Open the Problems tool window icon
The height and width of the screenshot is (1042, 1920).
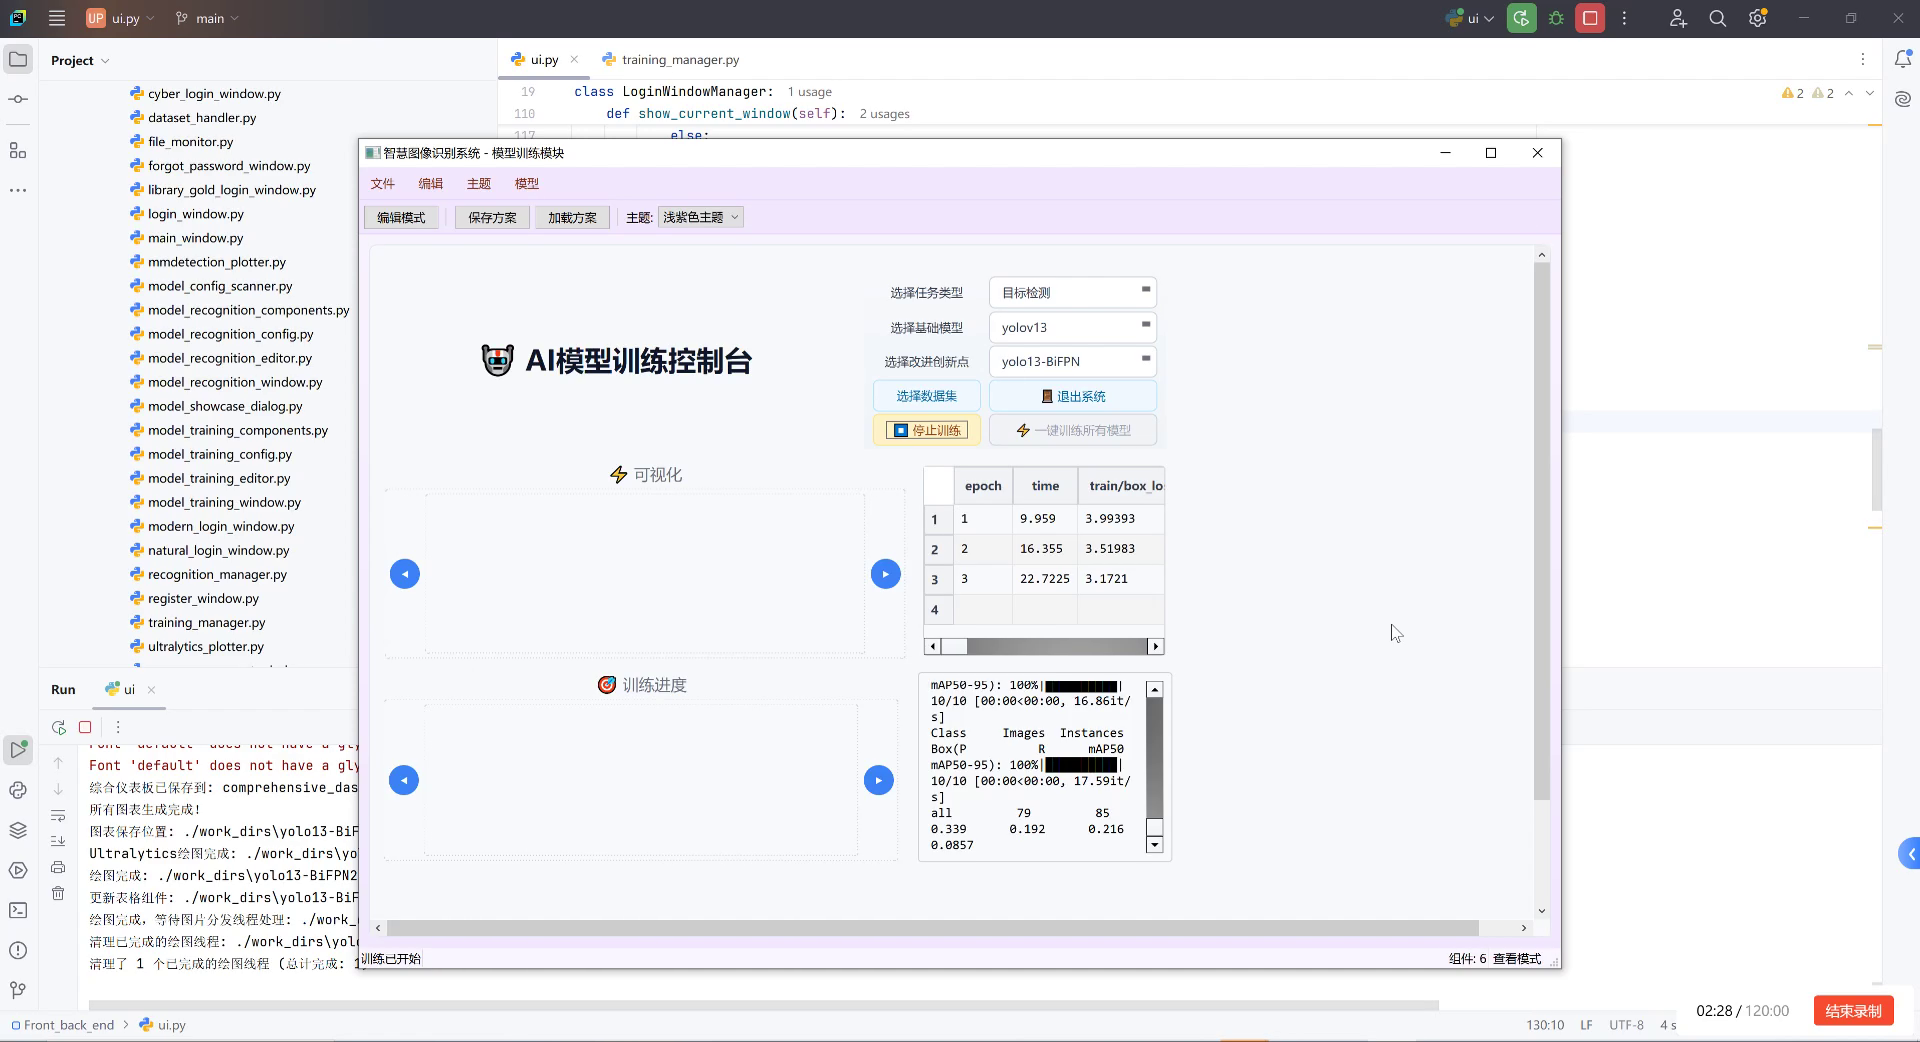tap(18, 950)
